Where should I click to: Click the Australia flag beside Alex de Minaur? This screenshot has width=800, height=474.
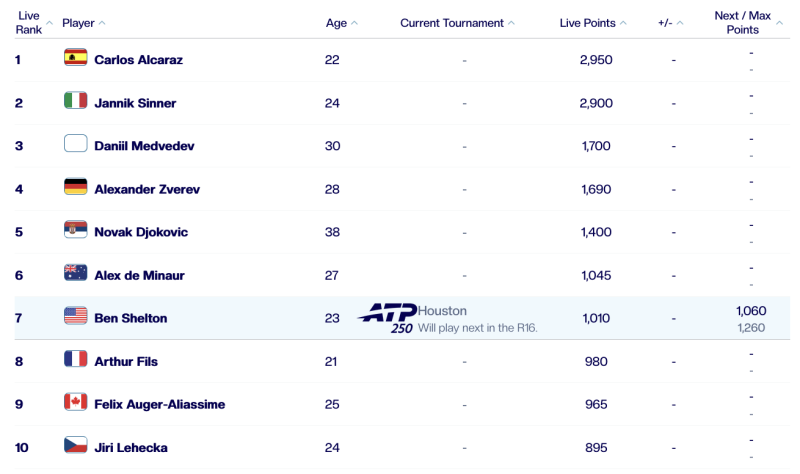[76, 273]
